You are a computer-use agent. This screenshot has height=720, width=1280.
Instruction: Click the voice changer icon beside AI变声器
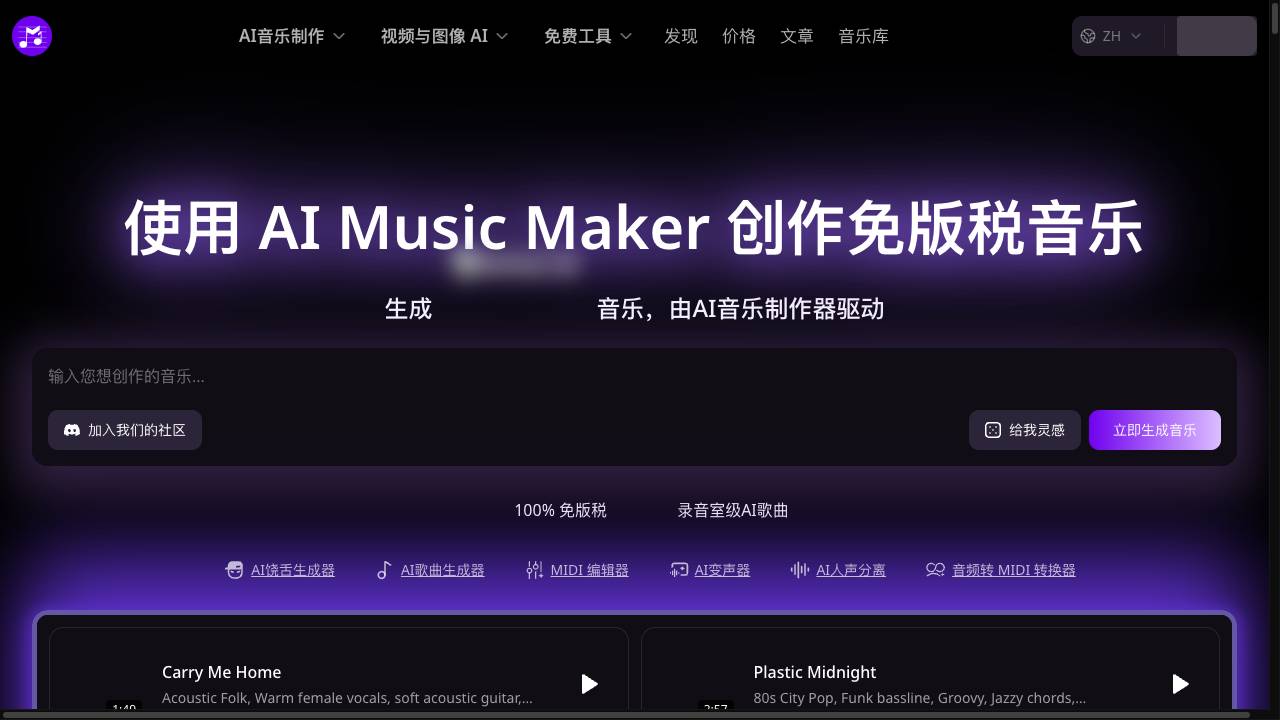coord(679,570)
